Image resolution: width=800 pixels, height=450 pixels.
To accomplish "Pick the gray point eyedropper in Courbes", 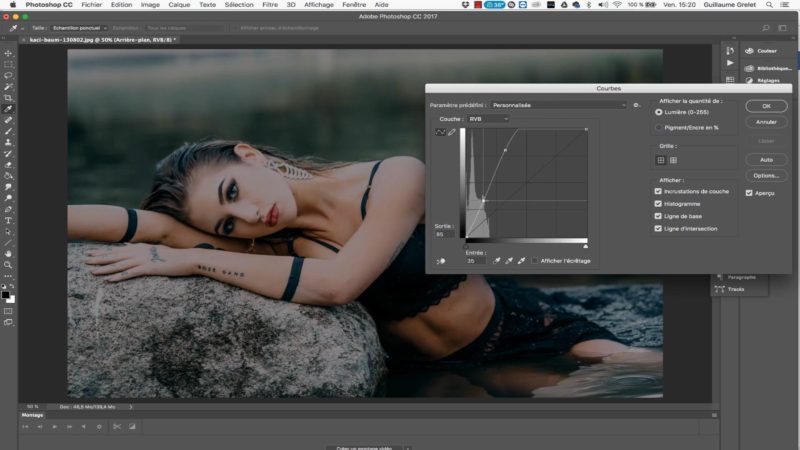I will coord(509,261).
